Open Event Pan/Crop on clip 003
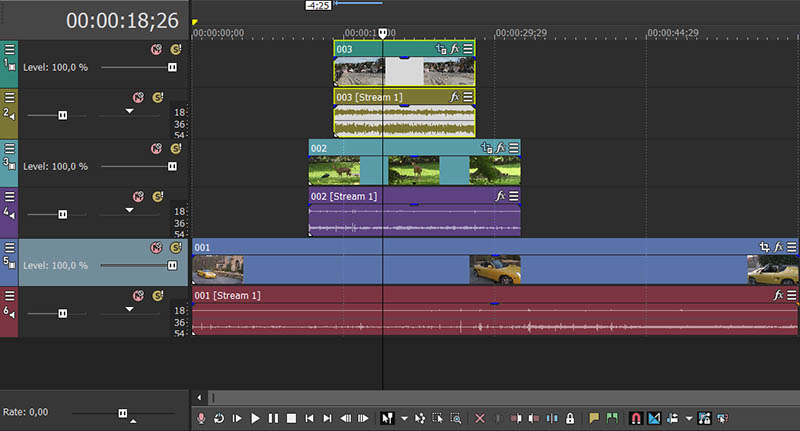Viewport: 800px width, 431px height. tap(441, 49)
